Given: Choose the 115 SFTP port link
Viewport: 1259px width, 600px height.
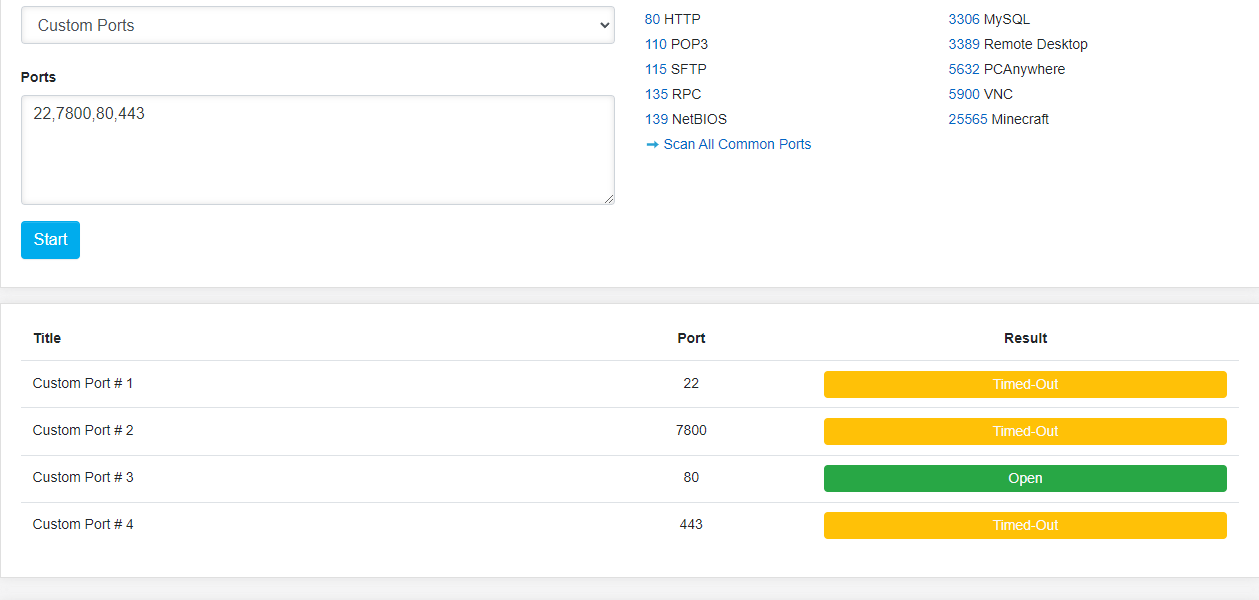Looking at the screenshot, I should [x=655, y=69].
